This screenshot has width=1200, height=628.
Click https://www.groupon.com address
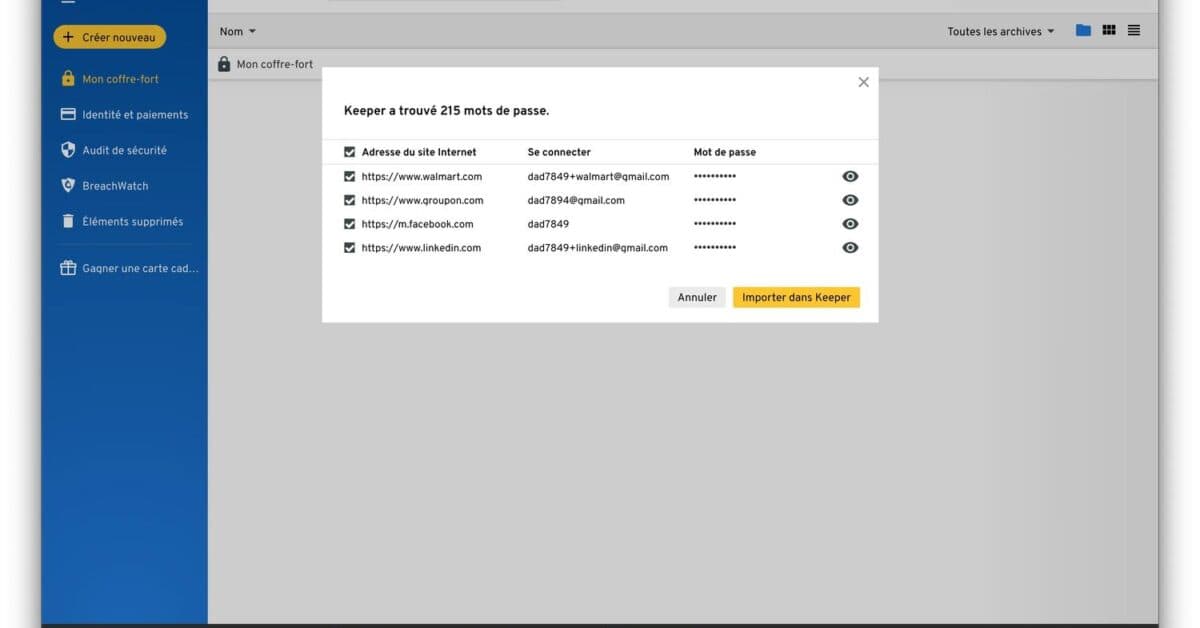pos(423,200)
